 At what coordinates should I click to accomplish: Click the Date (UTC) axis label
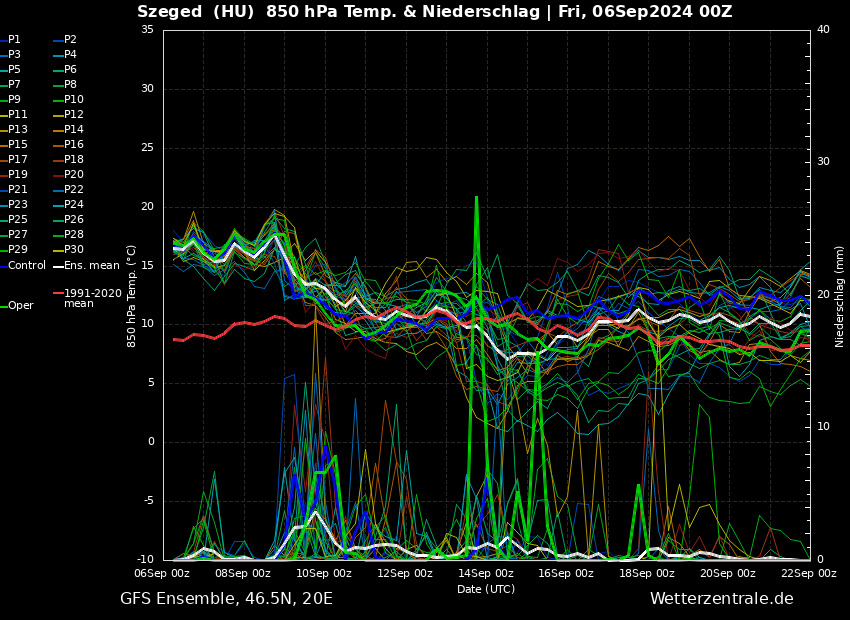486,590
